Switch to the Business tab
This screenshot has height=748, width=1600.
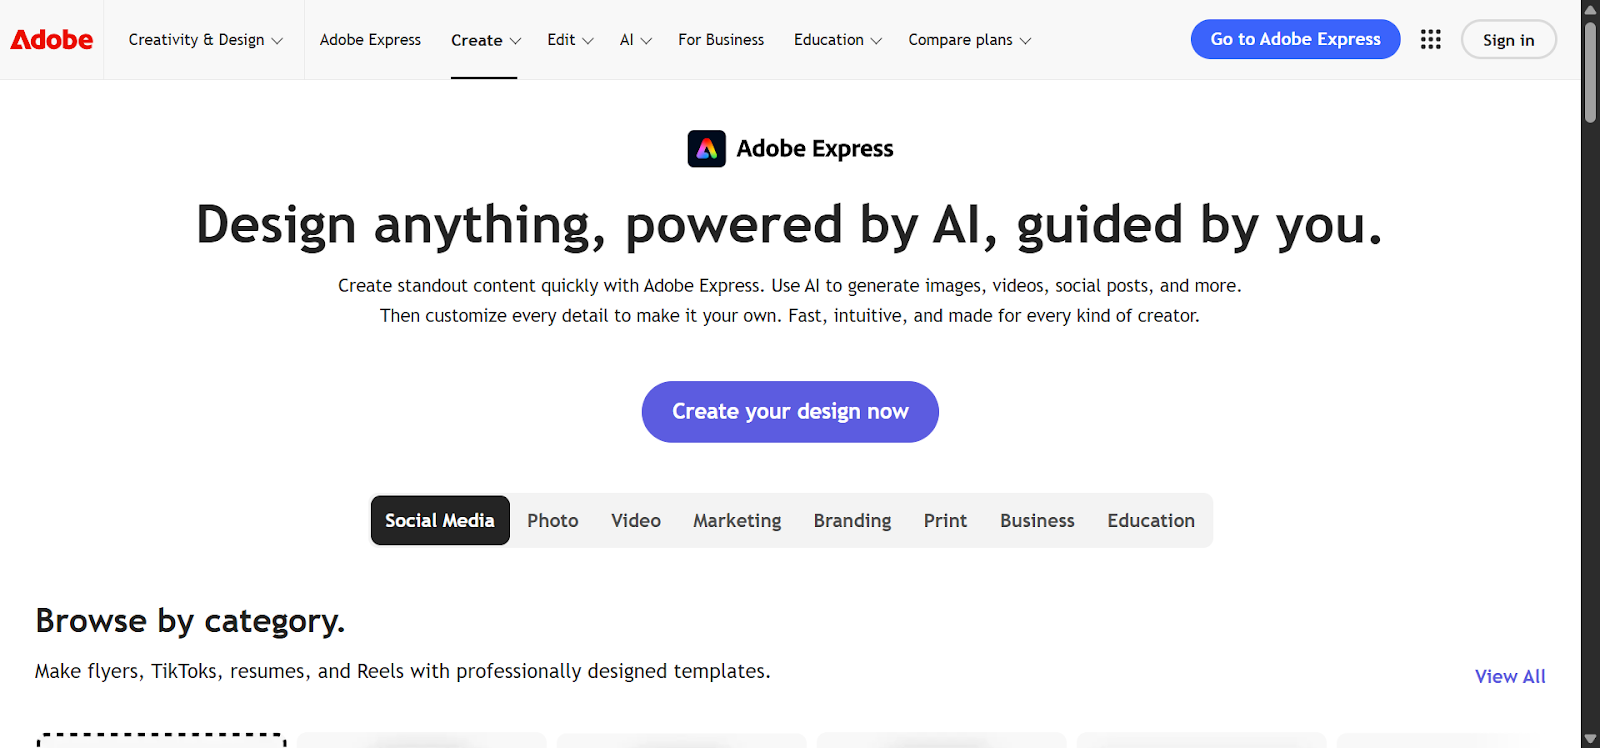point(1037,520)
